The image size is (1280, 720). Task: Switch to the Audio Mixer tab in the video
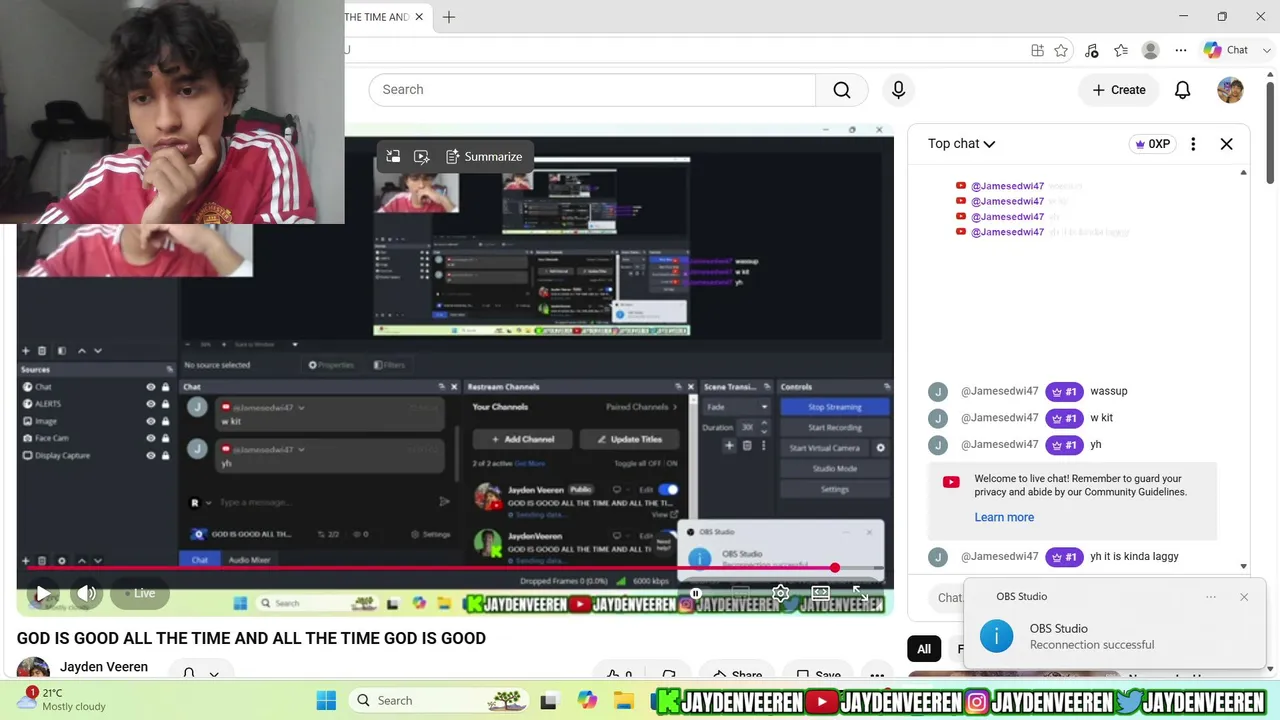click(x=249, y=560)
